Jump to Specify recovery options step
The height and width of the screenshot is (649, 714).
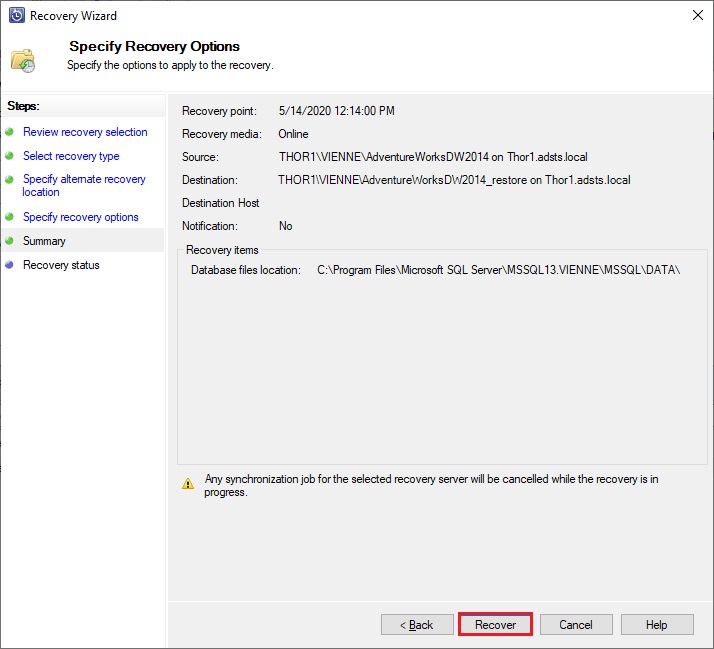click(81, 217)
